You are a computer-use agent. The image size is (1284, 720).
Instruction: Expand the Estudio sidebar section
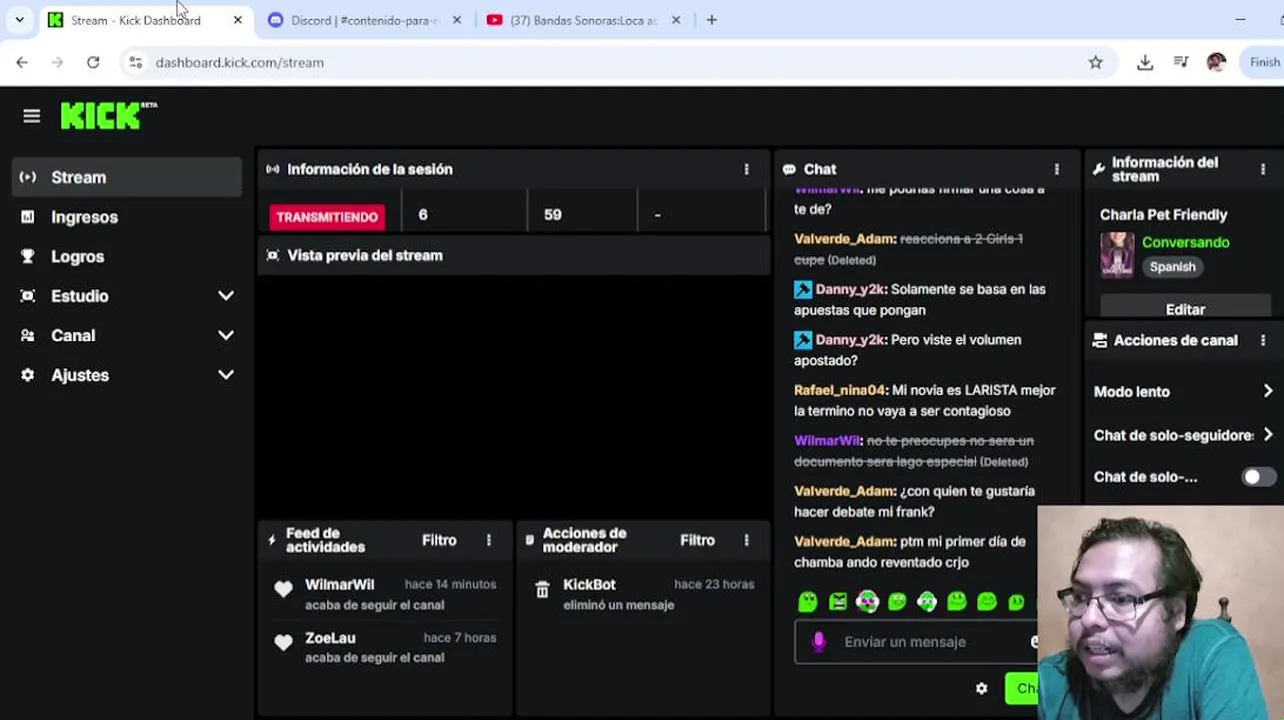[226, 296]
